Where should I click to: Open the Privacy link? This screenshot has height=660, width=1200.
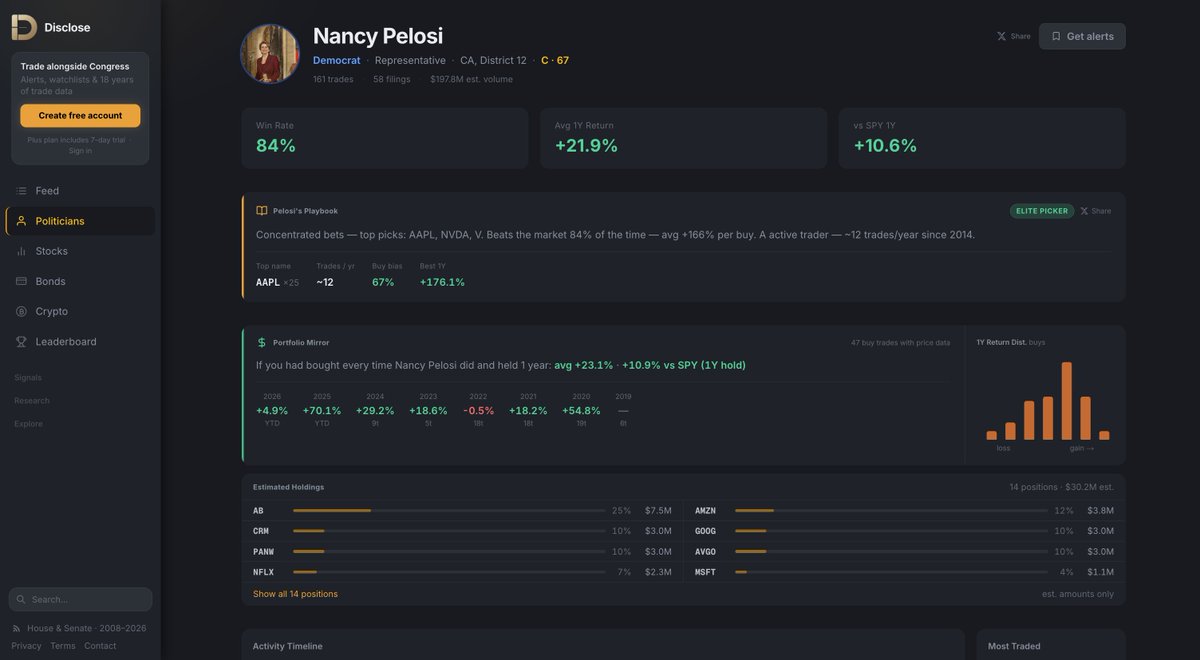pos(26,646)
